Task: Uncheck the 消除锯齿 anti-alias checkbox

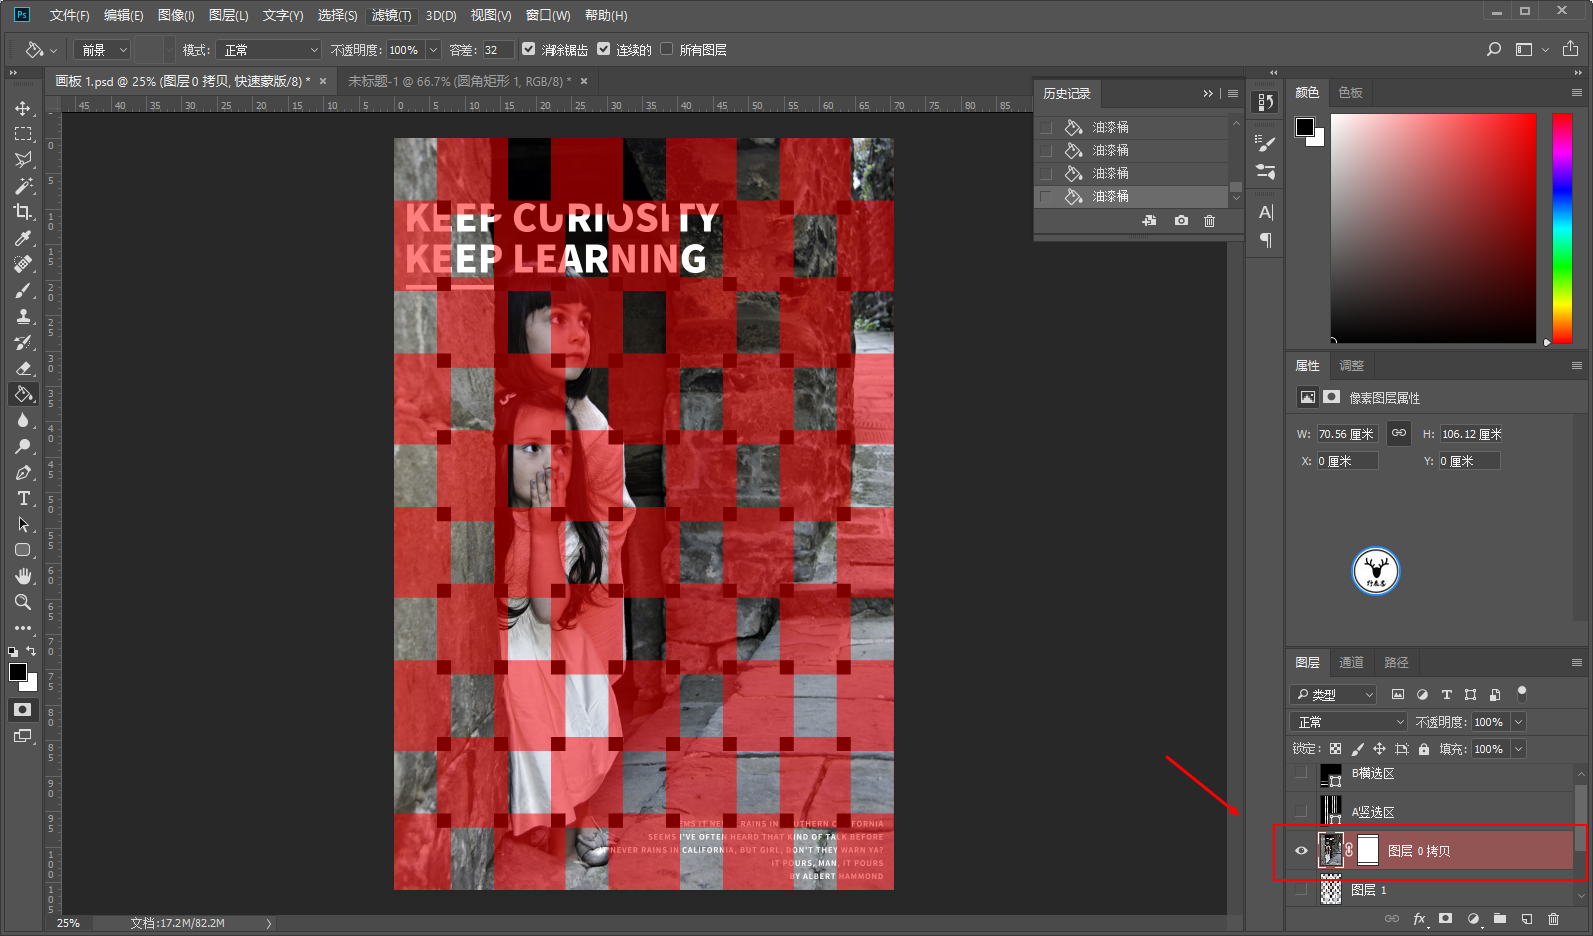Action: coord(529,49)
